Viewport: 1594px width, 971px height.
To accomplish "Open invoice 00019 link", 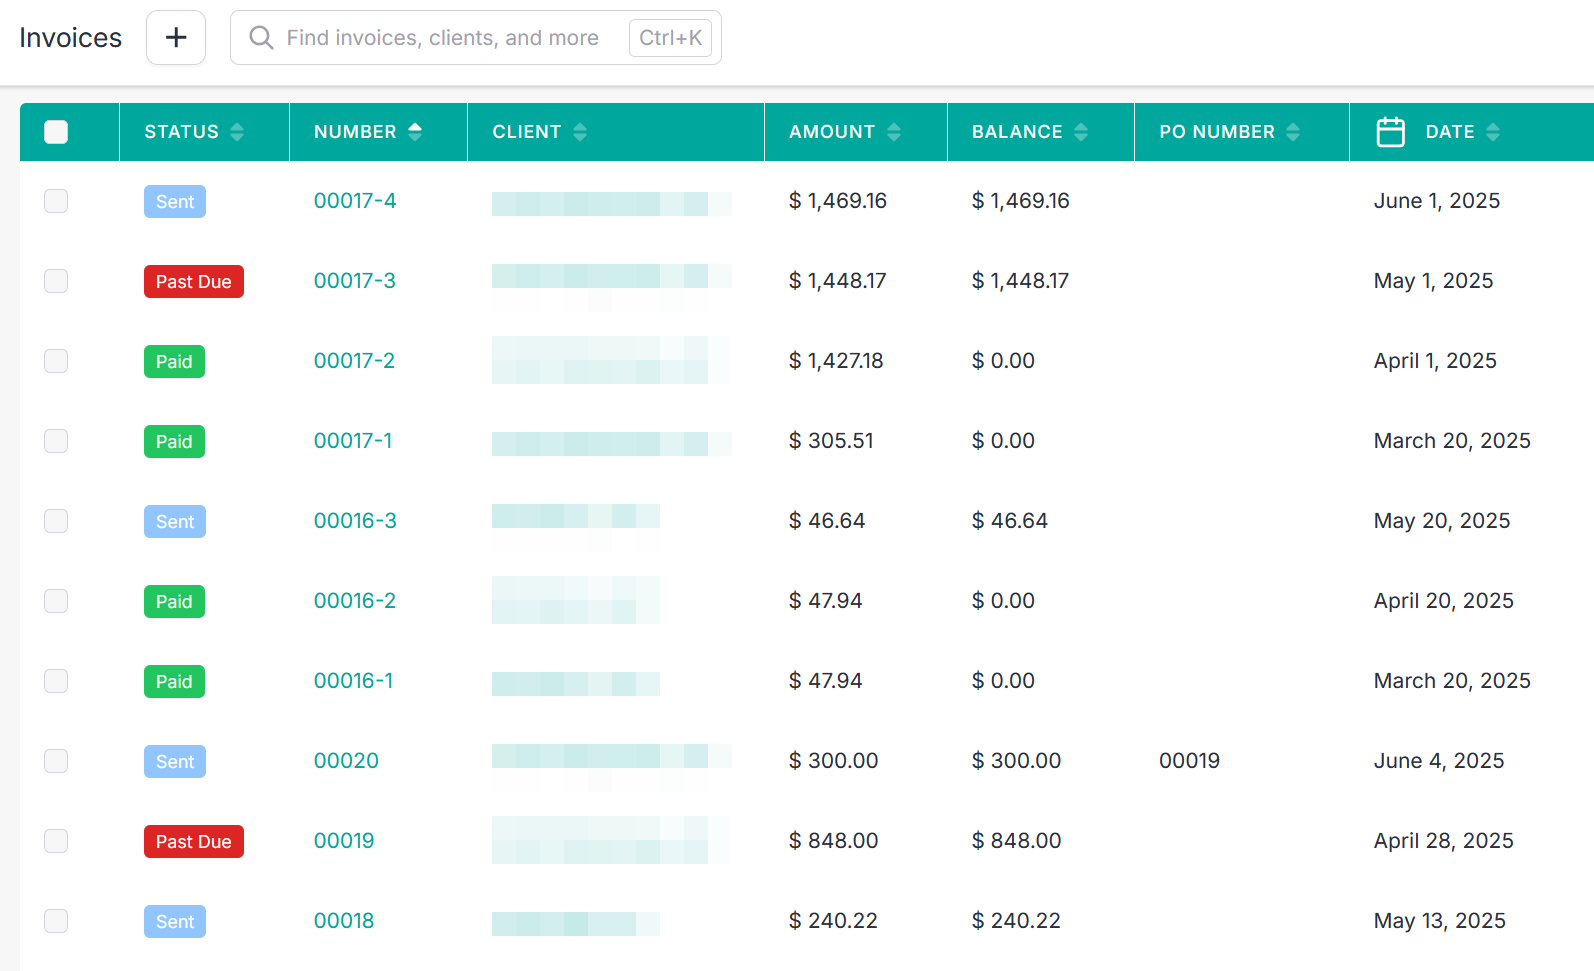I will pyautogui.click(x=344, y=841).
